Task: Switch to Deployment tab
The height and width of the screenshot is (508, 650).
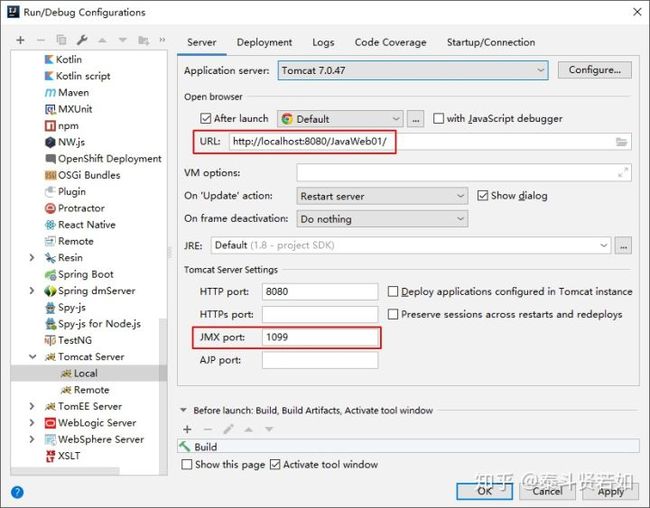Action: pyautogui.click(x=264, y=42)
